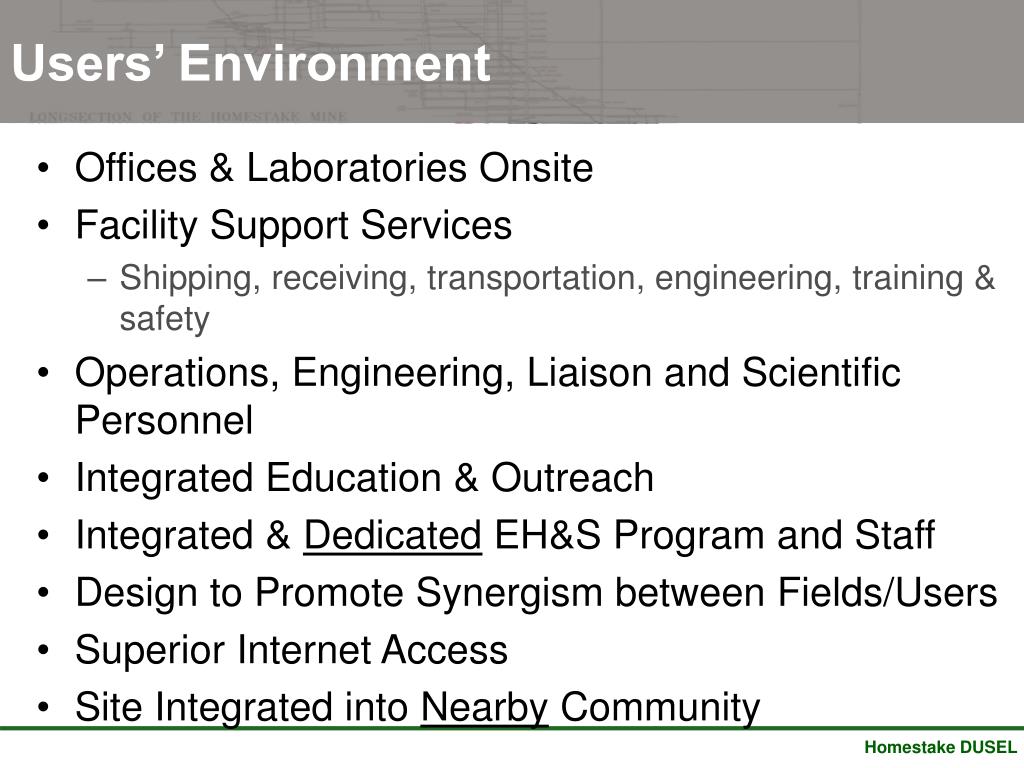The height and width of the screenshot is (768, 1024).
Task: Click the Users' Environment slide title
Action: pyautogui.click(x=251, y=63)
